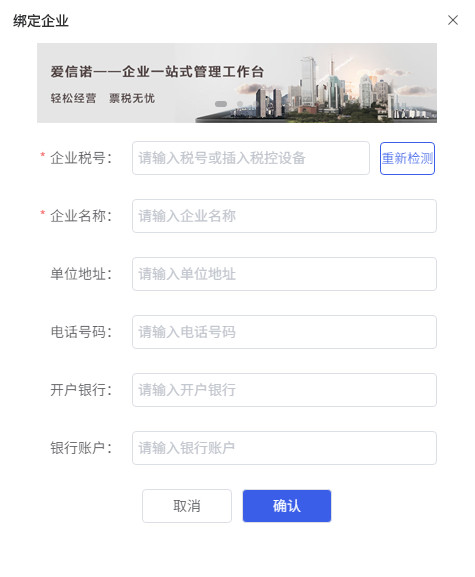475x577 pixels.
Task: Click the 电话号码 field label
Action: 81,332
